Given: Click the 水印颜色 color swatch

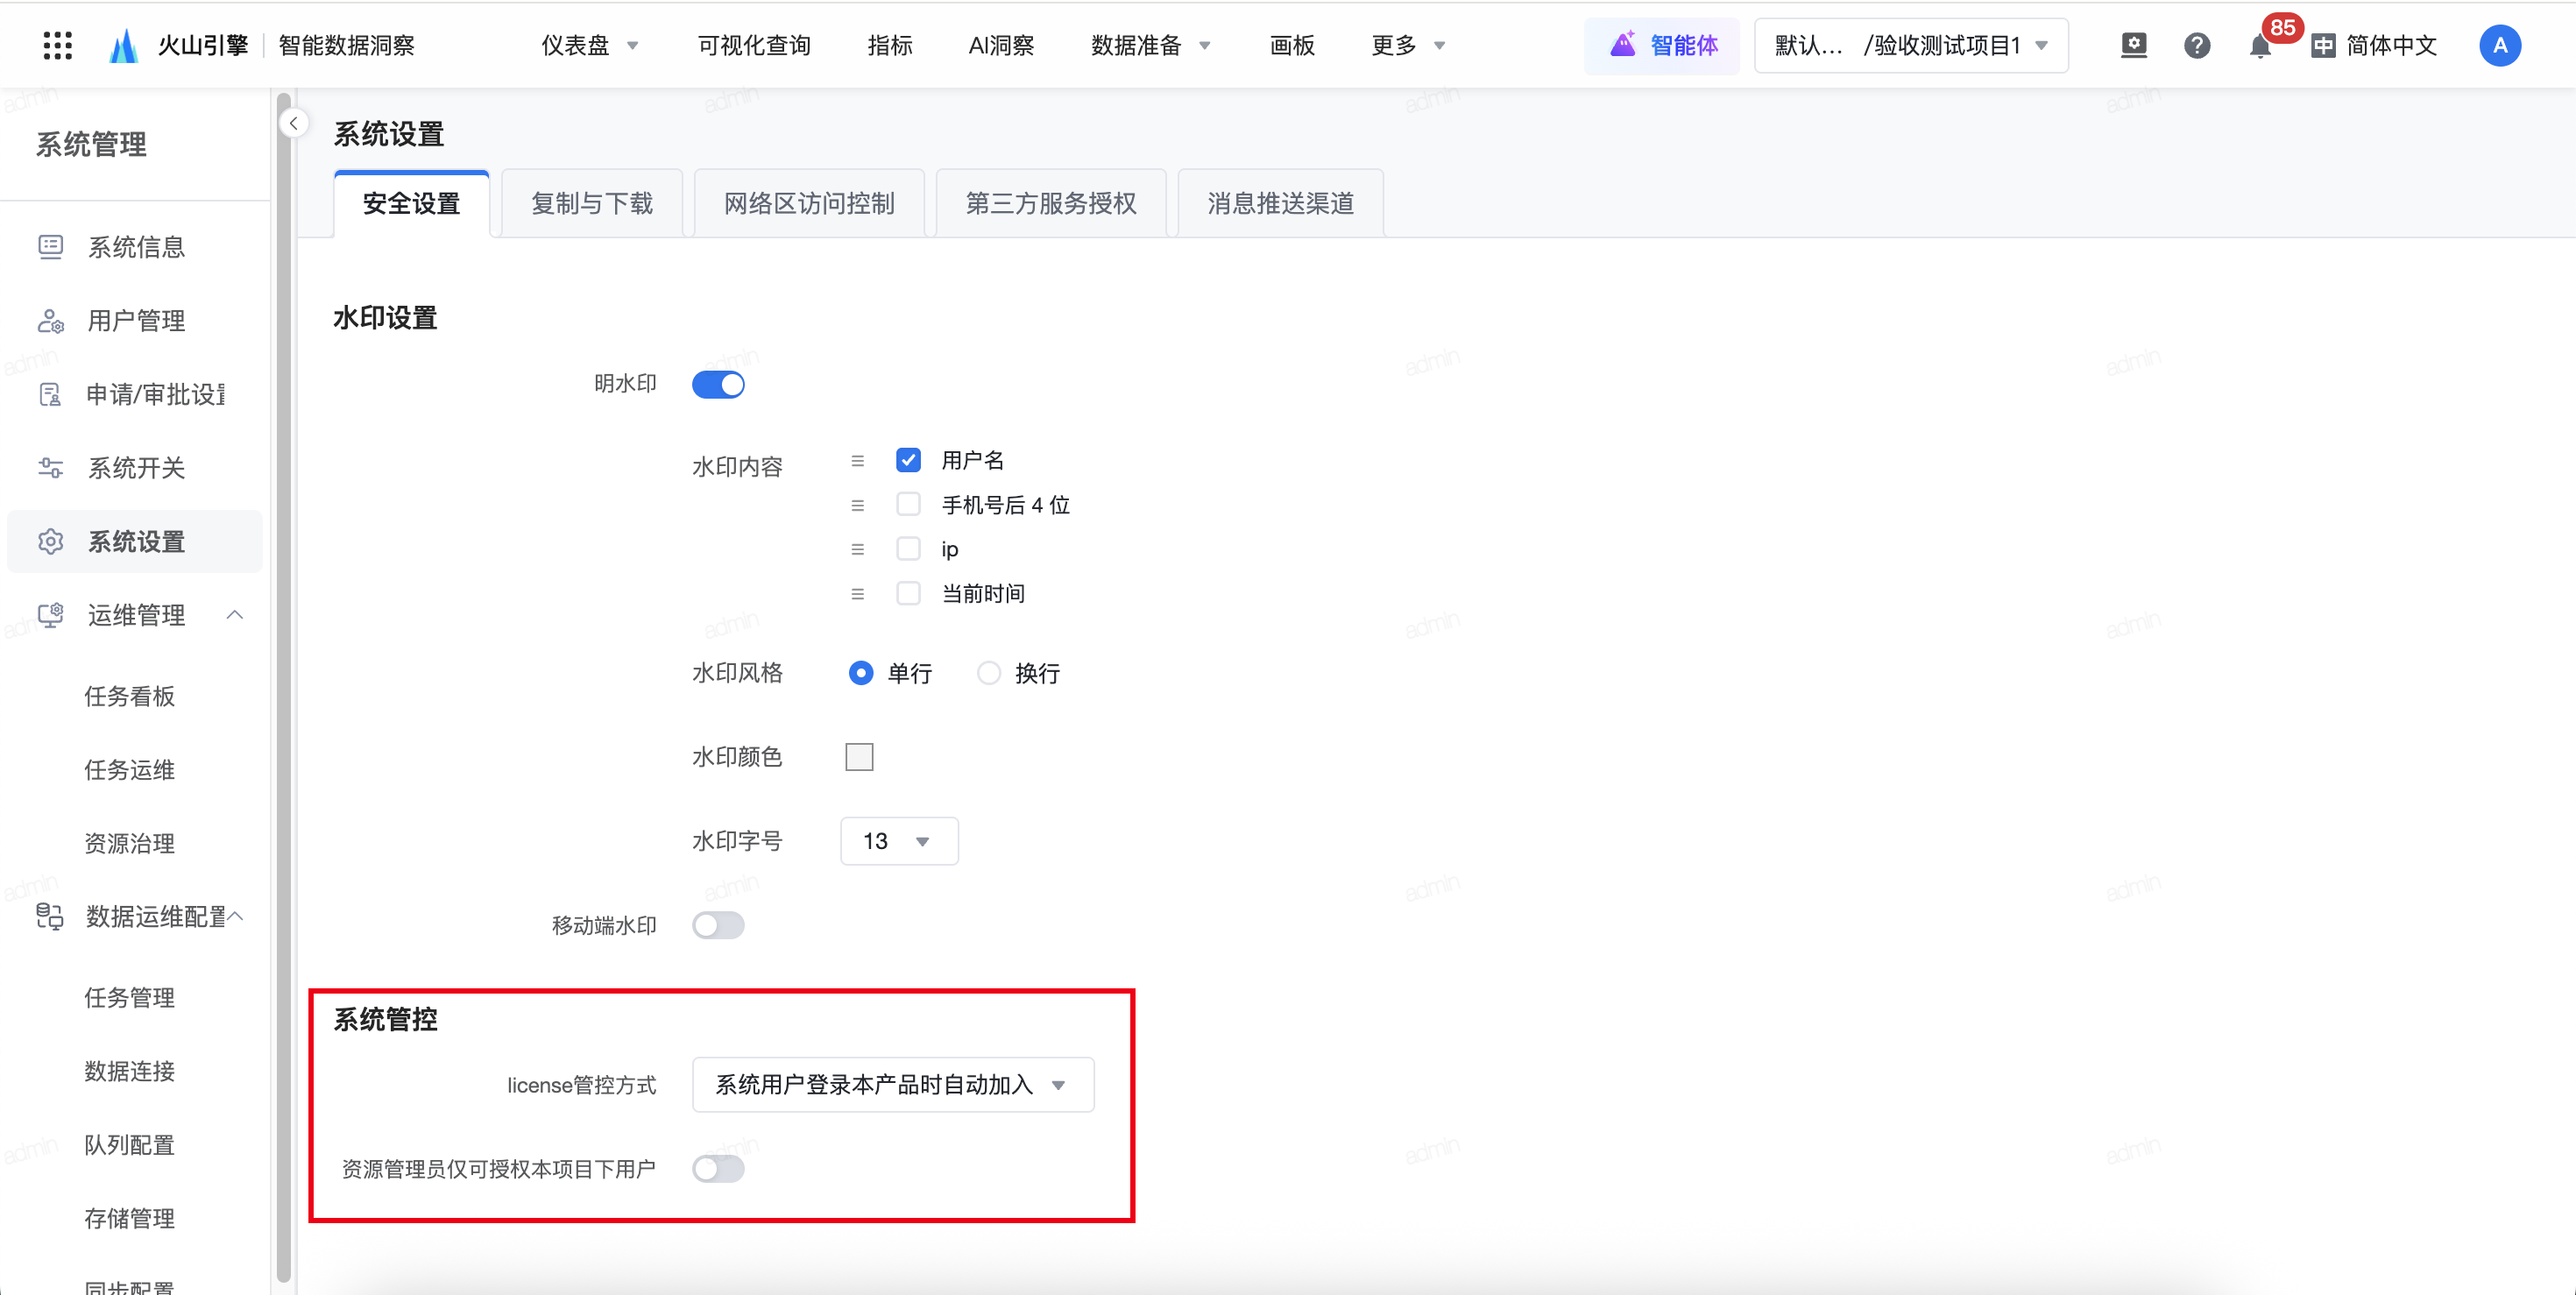Looking at the screenshot, I should (859, 758).
